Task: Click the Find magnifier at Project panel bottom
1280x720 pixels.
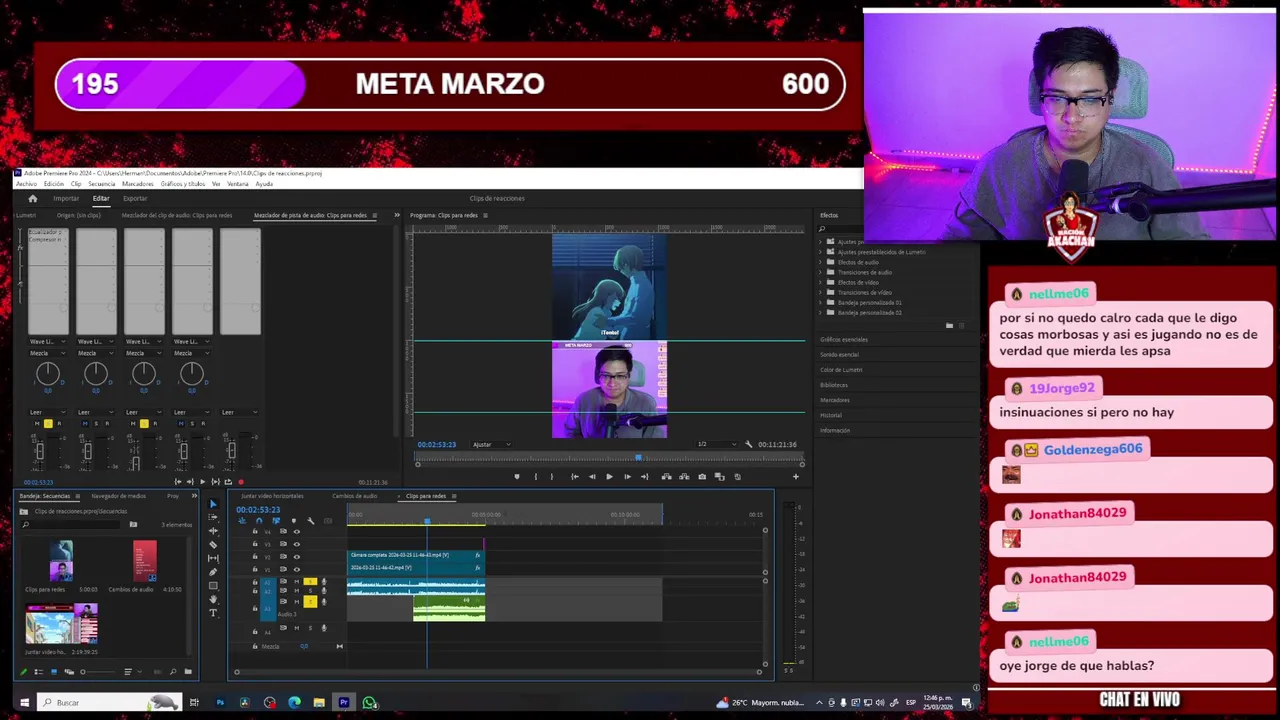Action: [173, 672]
